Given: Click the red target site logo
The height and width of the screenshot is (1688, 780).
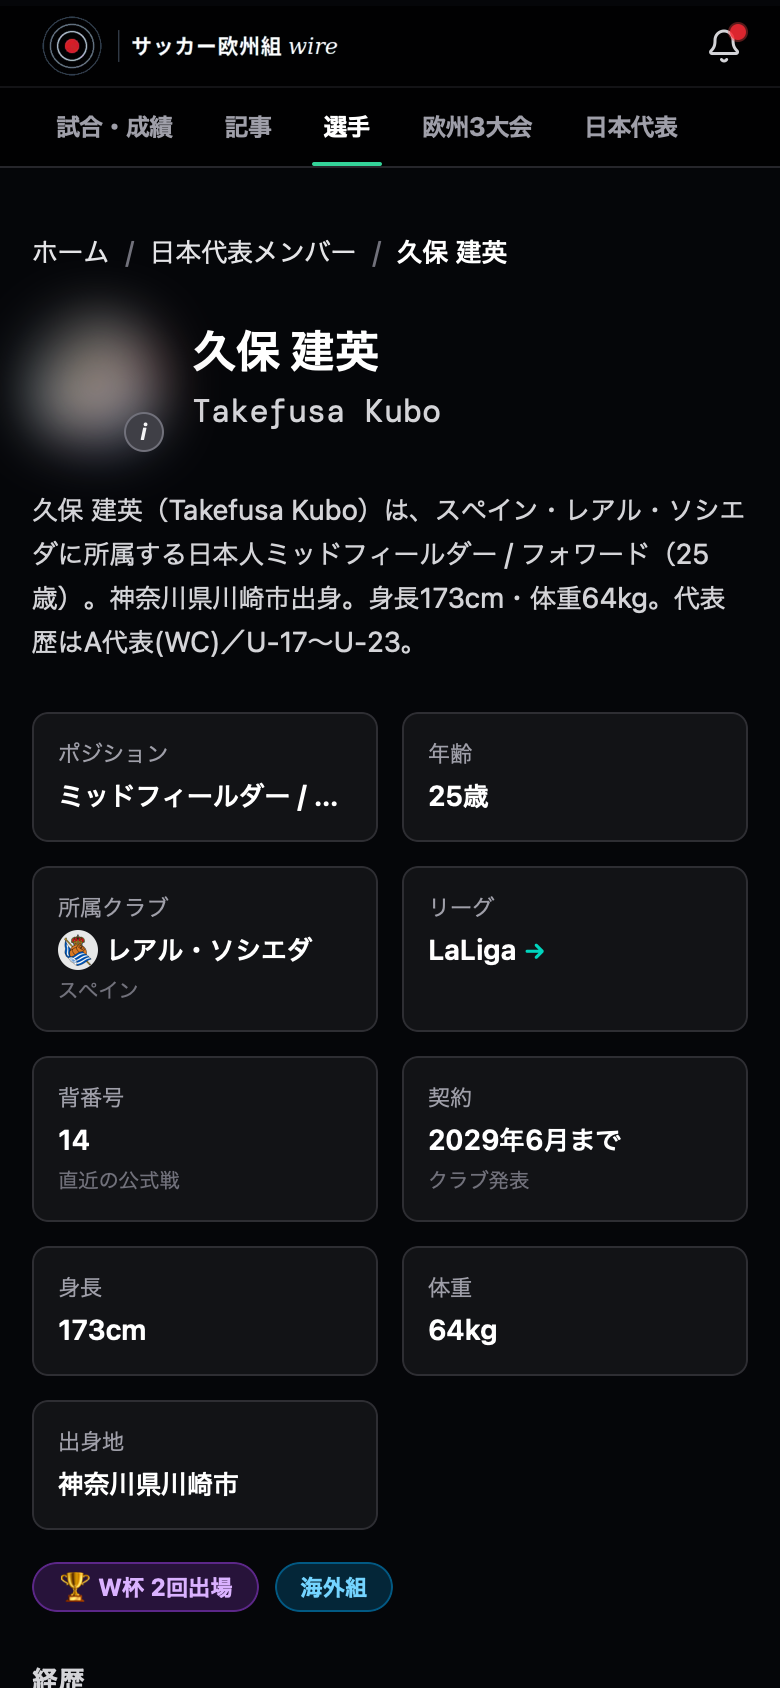Looking at the screenshot, I should click(71, 46).
